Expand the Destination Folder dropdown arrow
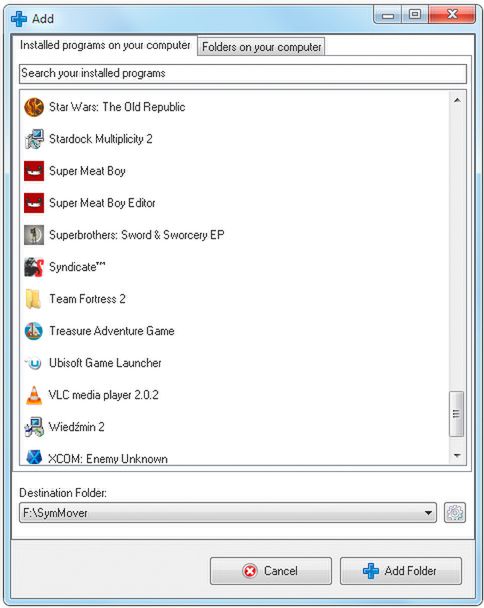Image resolution: width=484 pixels, height=608 pixels. point(428,513)
